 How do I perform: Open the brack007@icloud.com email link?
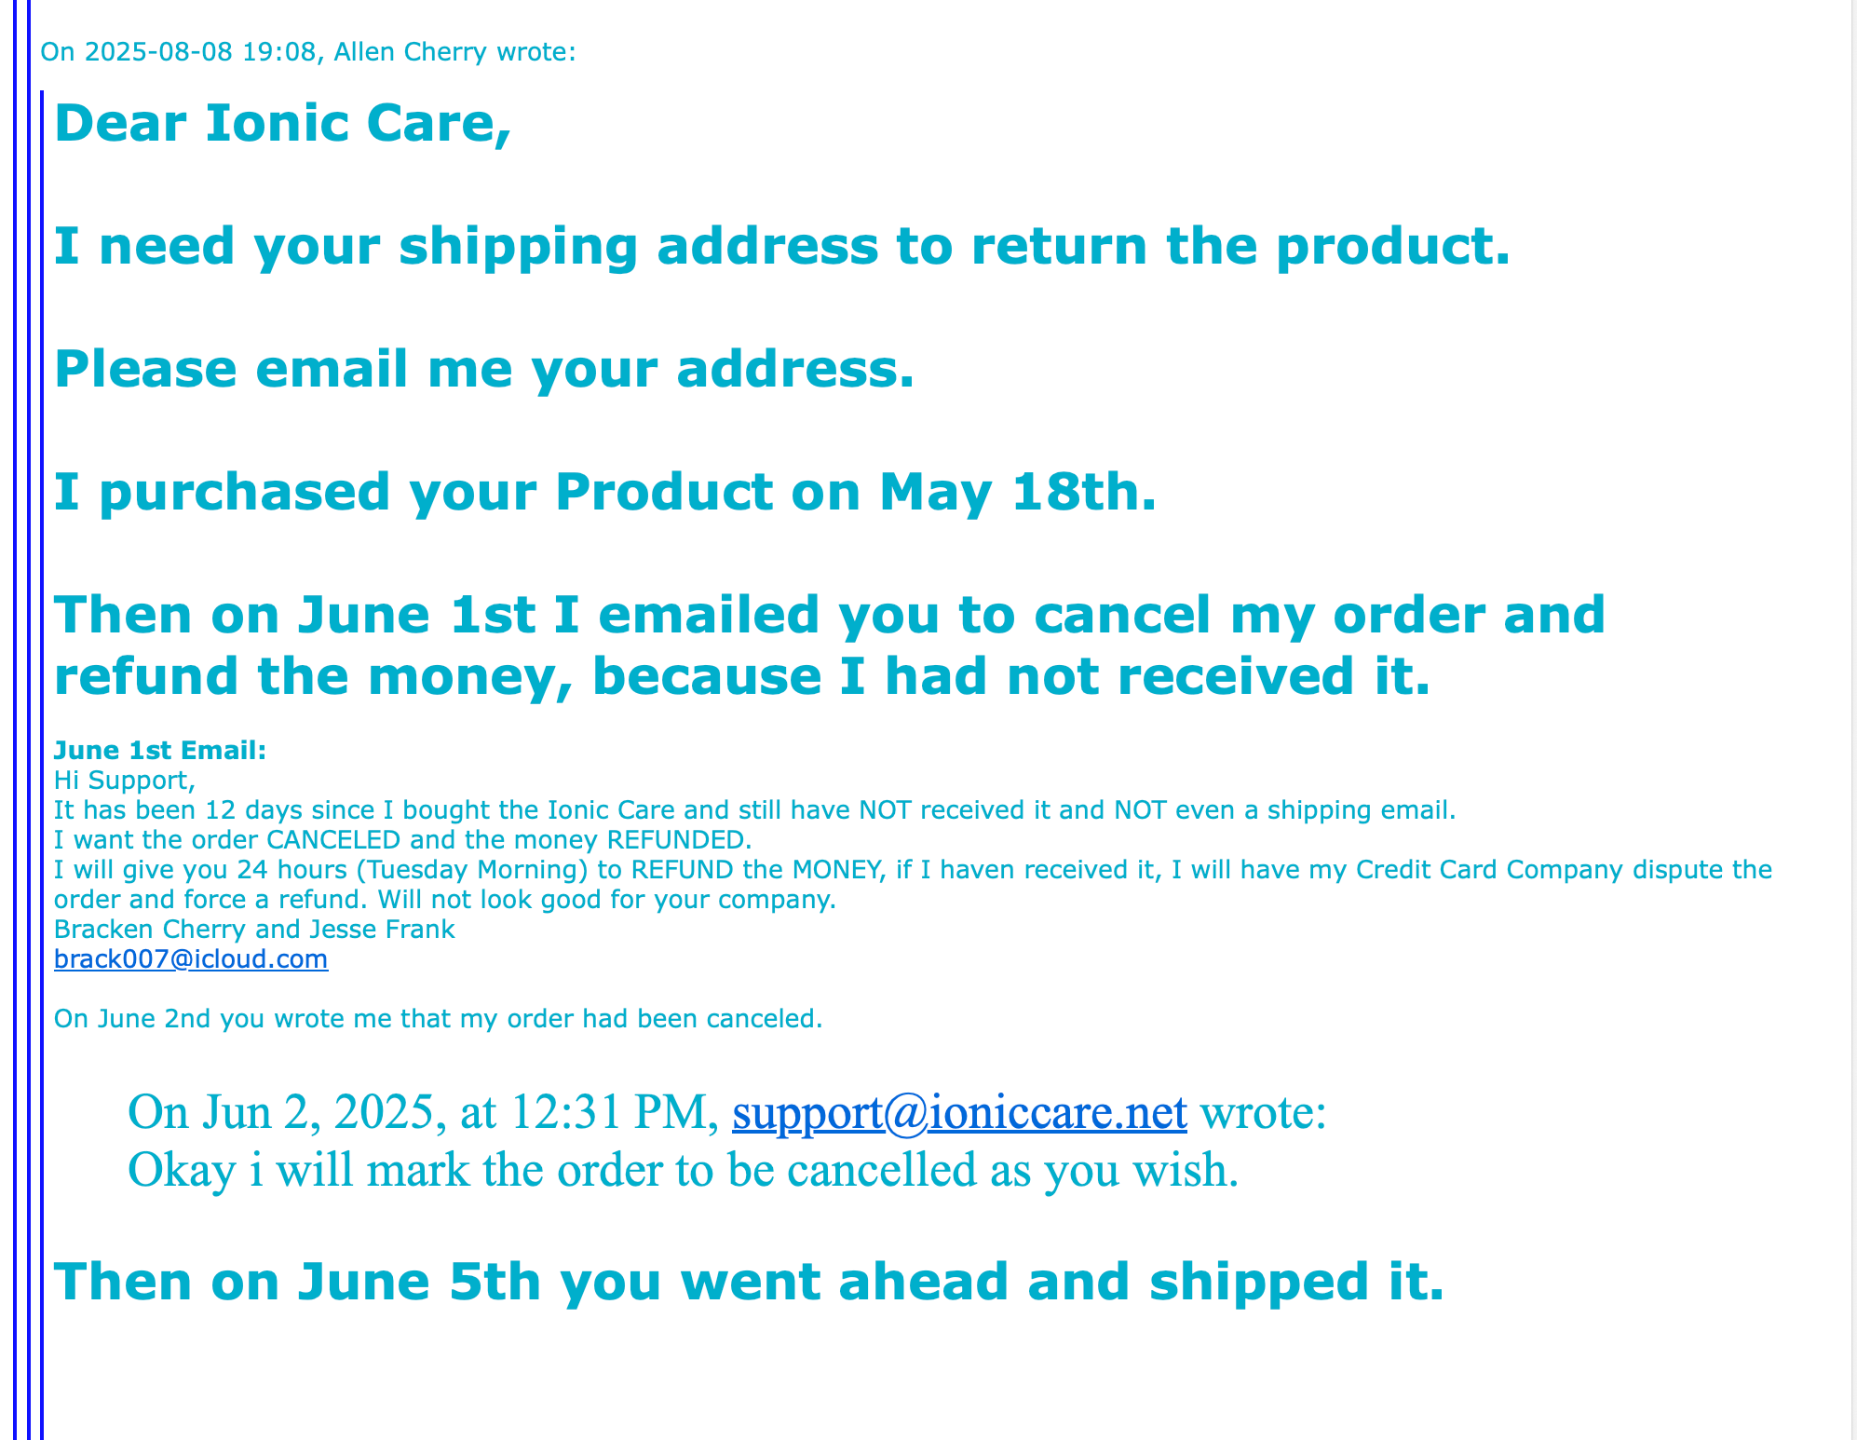click(x=190, y=959)
